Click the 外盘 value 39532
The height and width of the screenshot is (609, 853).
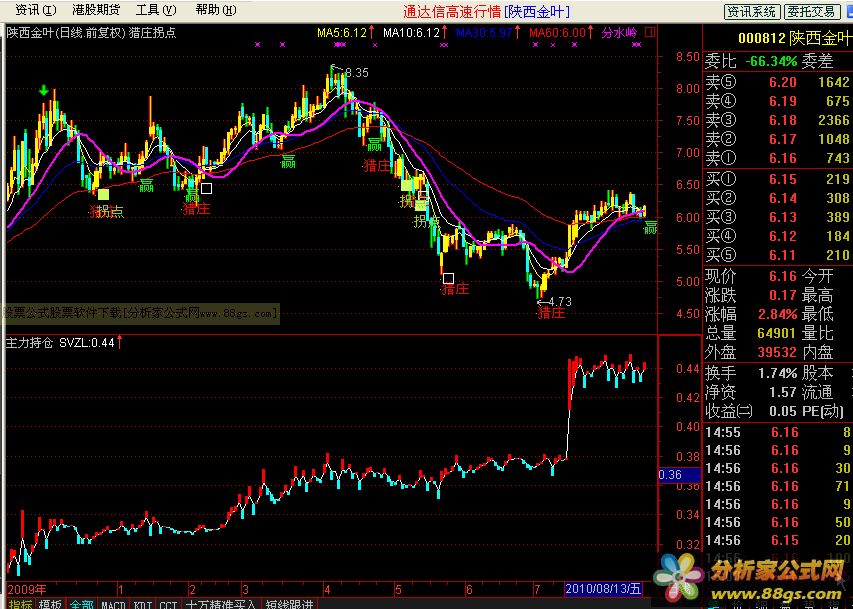click(x=777, y=352)
